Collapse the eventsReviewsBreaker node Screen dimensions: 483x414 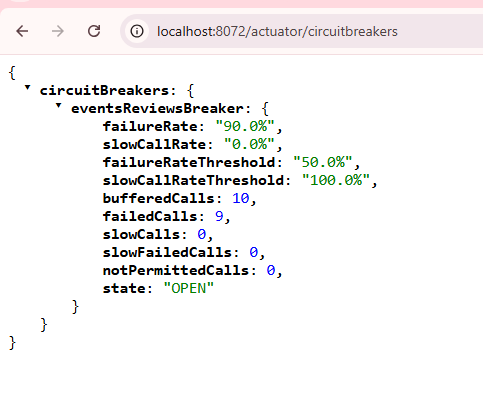pos(58,106)
